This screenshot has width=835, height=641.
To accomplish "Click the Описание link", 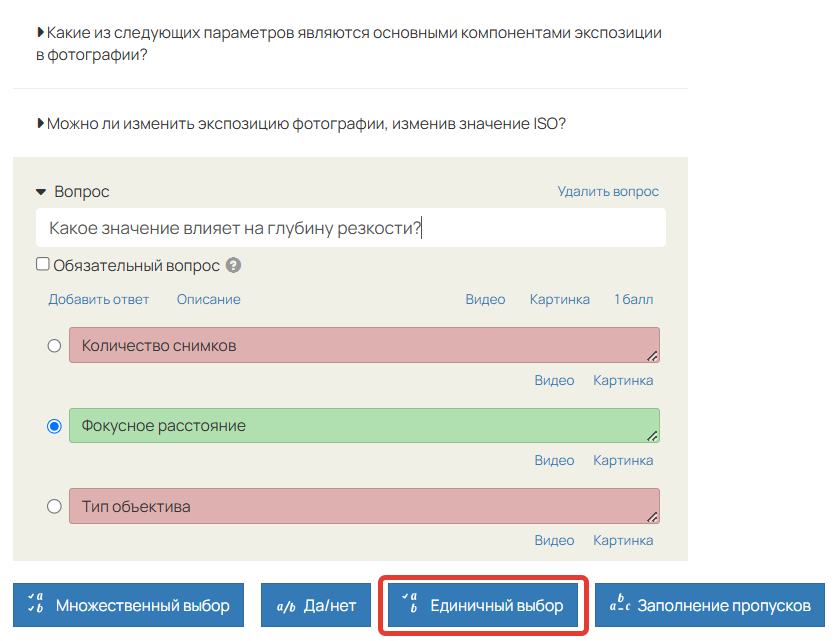I will pyautogui.click(x=208, y=299).
